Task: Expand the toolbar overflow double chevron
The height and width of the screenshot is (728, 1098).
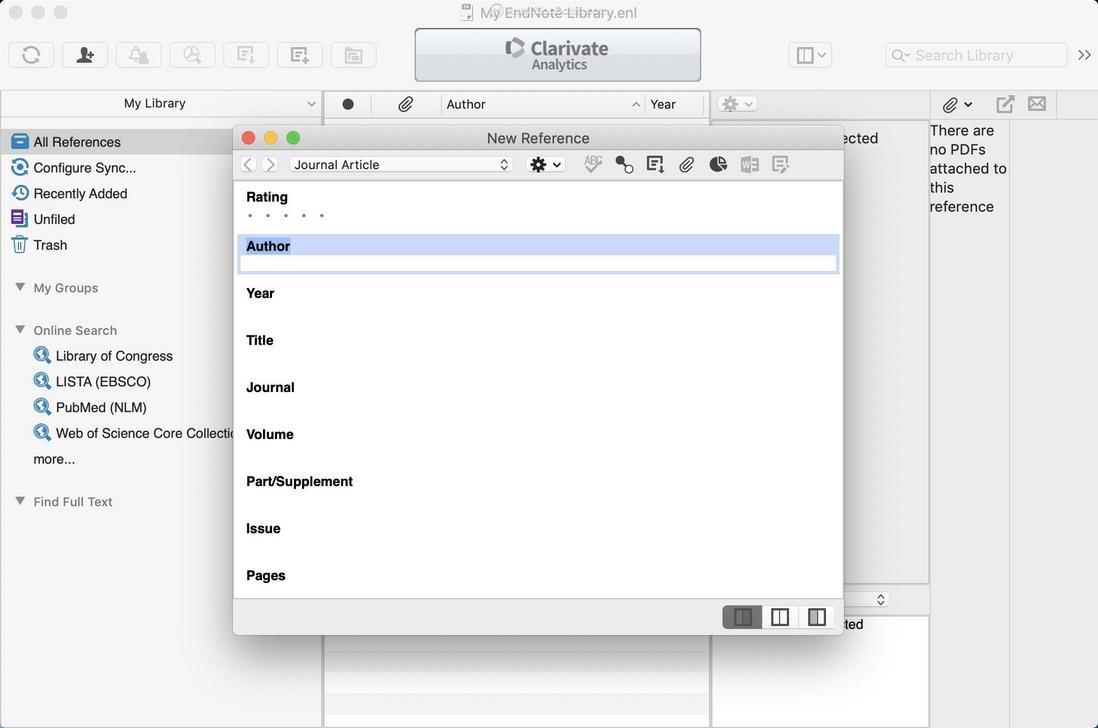Action: click(1084, 55)
